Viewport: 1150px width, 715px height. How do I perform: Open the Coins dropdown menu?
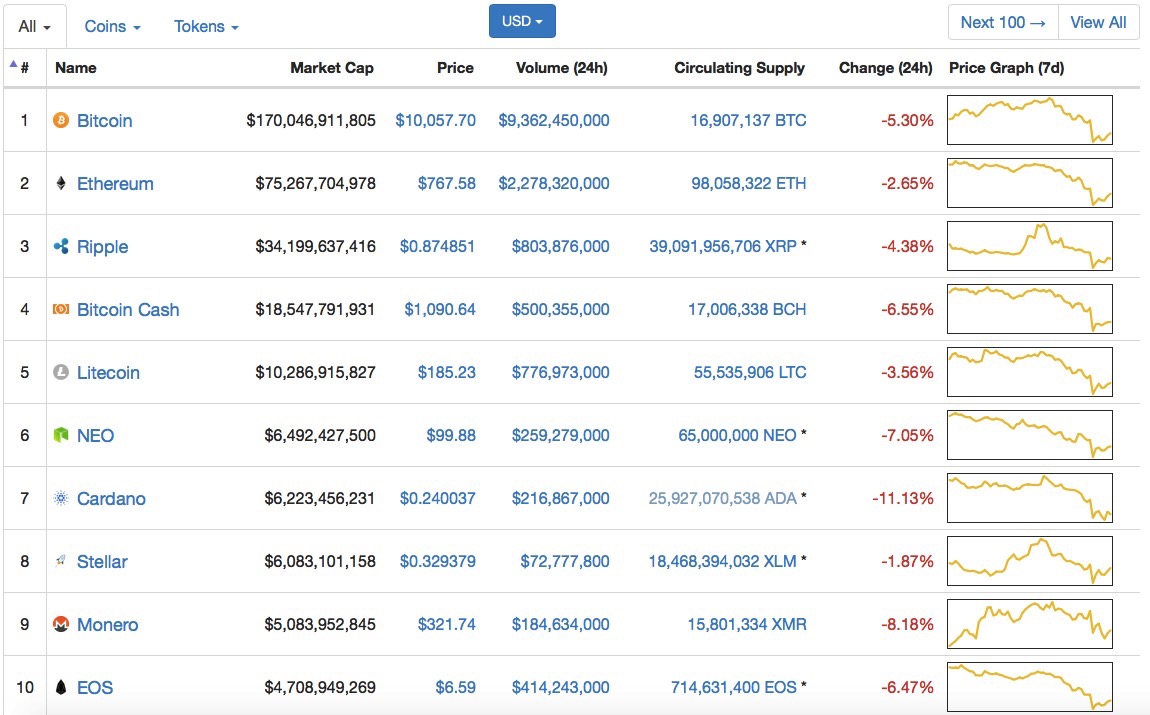pos(112,26)
